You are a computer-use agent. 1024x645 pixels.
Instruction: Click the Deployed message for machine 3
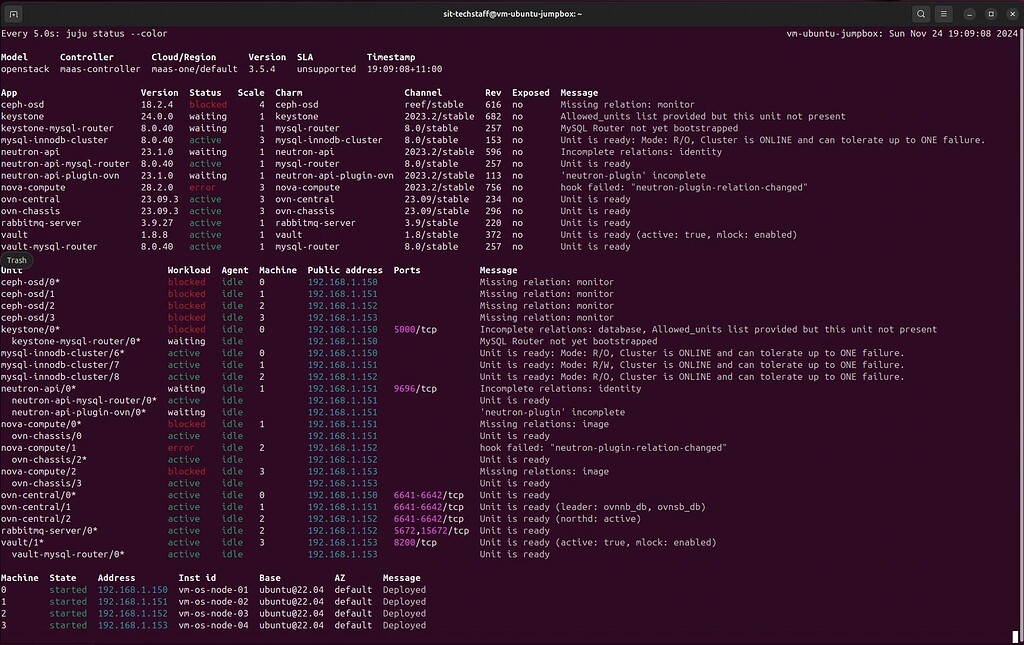pos(404,626)
